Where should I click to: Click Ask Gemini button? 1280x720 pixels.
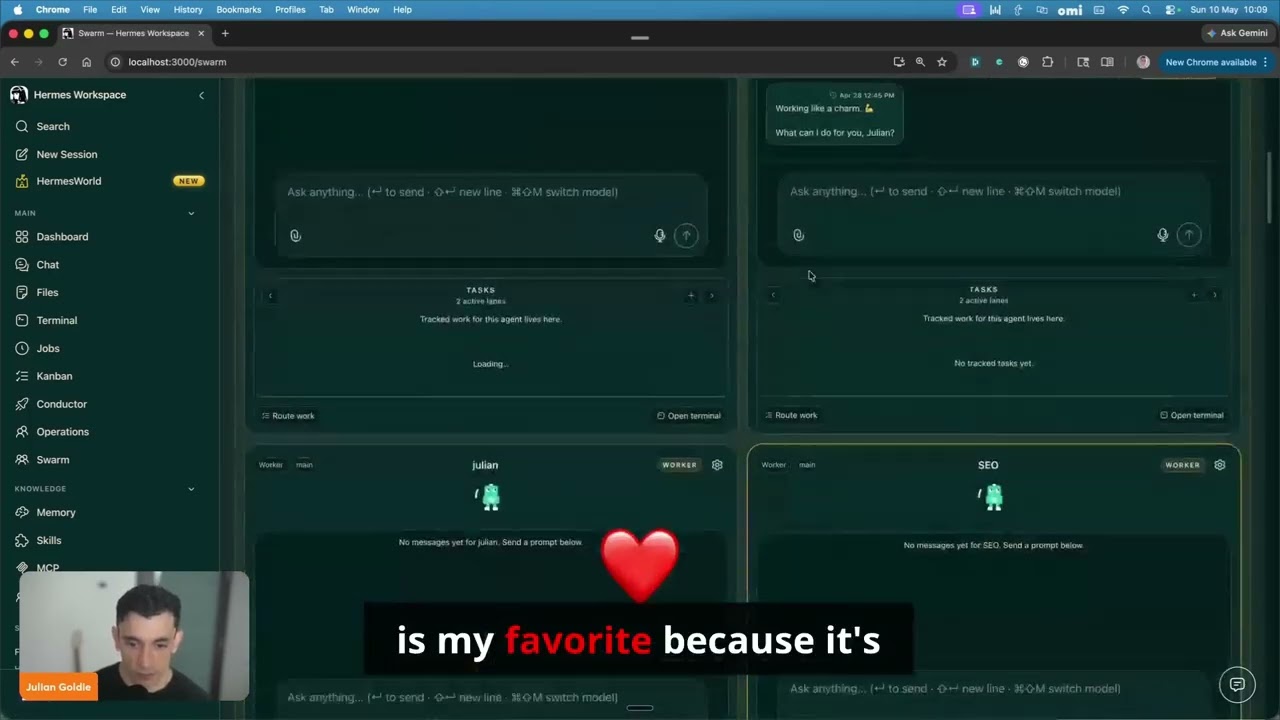[1237, 33]
